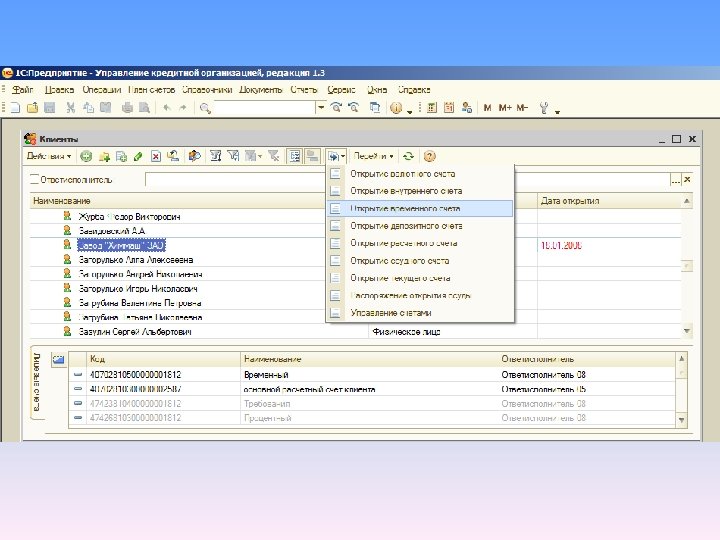Choose Открытие временного счета from menu
The height and width of the screenshot is (540, 720).
[420, 208]
